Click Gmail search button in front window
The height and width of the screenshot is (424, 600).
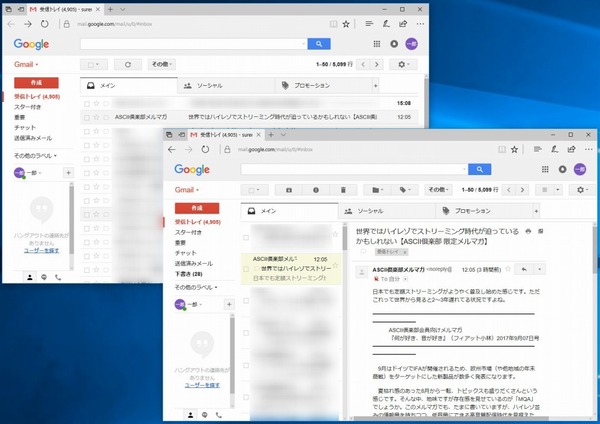pos(479,169)
